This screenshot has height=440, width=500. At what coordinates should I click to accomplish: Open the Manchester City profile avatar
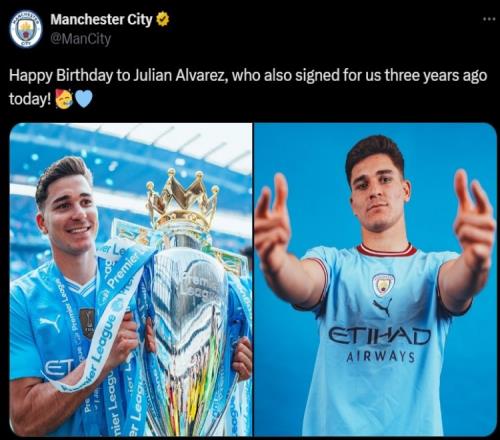(26, 29)
